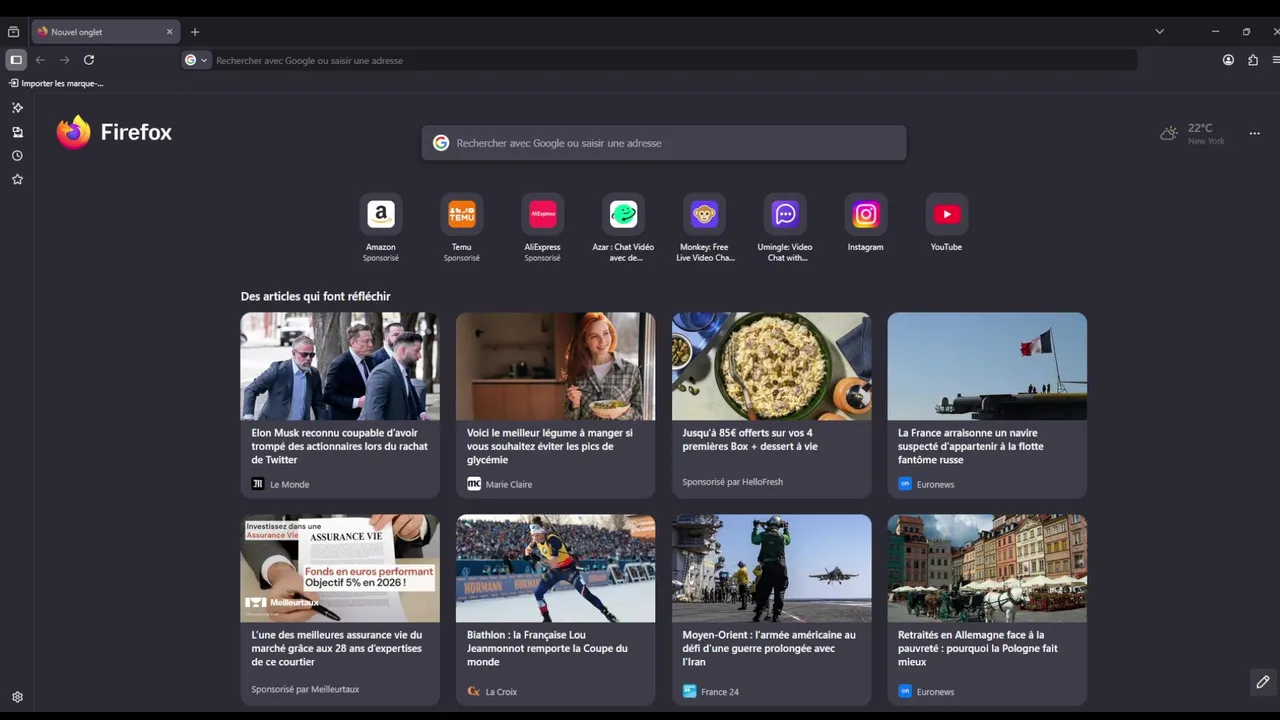This screenshot has width=1280, height=720.
Task: Open the weather options three-dot menu
Action: [x=1254, y=133]
